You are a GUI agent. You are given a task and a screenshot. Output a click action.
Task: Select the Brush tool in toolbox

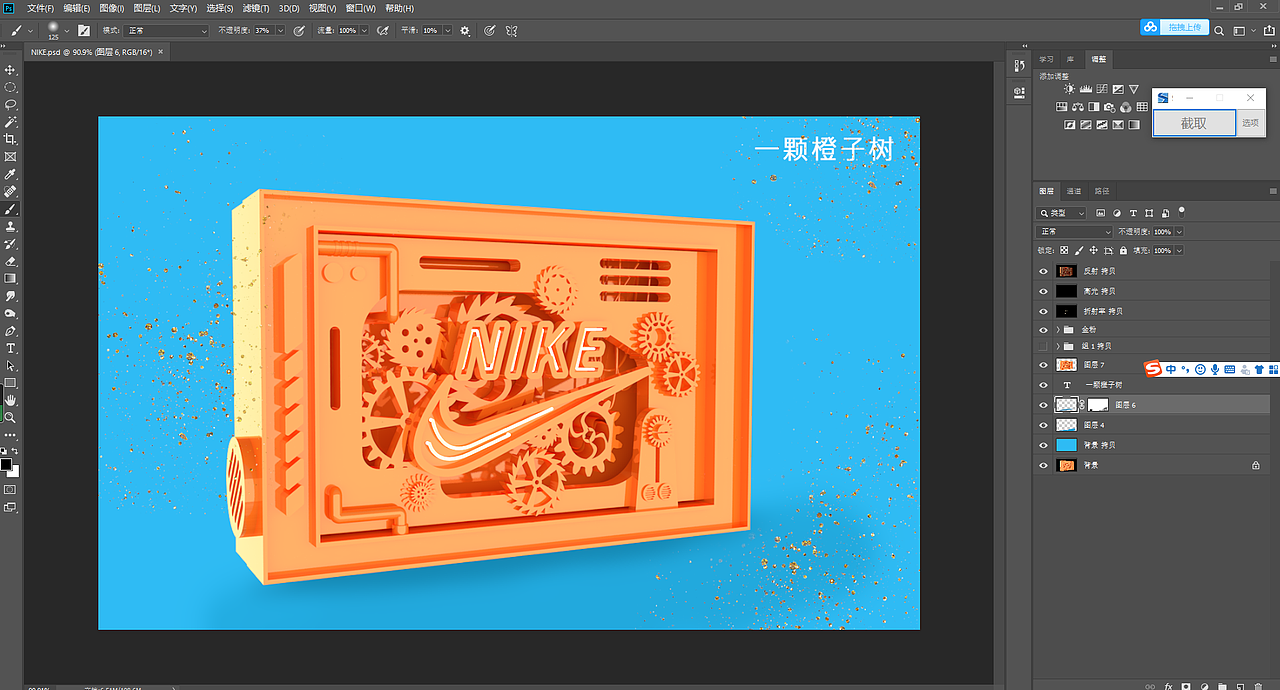point(11,209)
